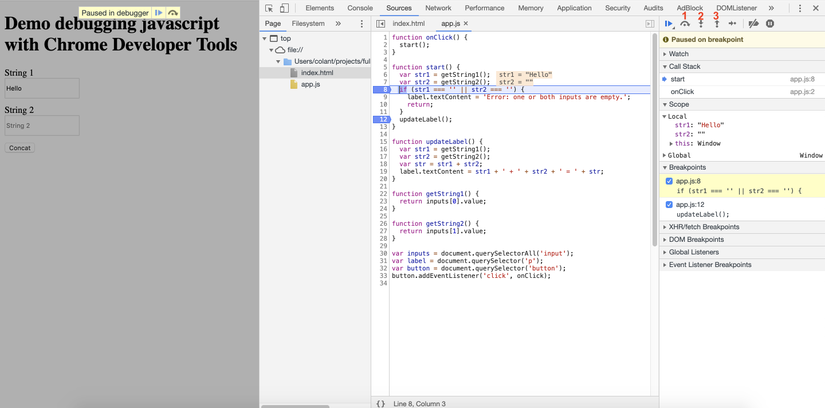Click the inspect element picker icon
Screen dimensions: 825x408
pyautogui.click(x=268, y=8)
